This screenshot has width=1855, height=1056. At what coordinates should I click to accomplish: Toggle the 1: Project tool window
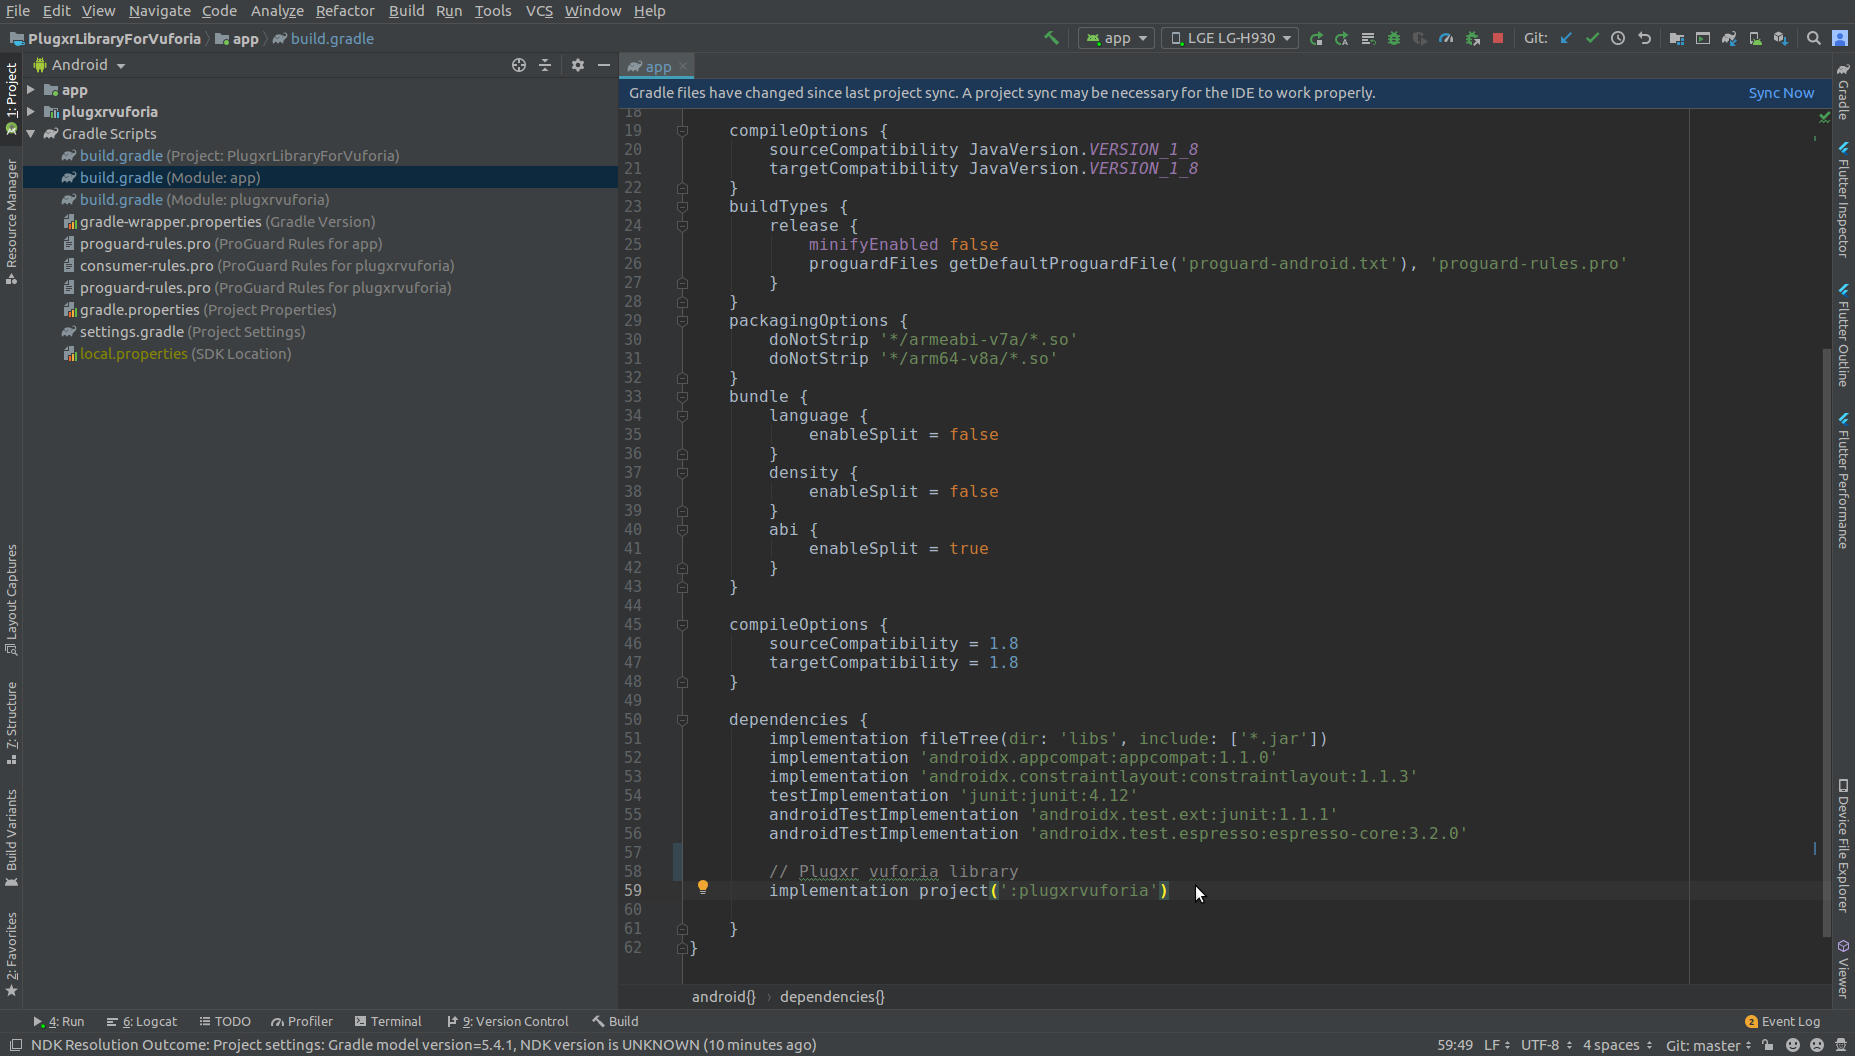[x=11, y=97]
